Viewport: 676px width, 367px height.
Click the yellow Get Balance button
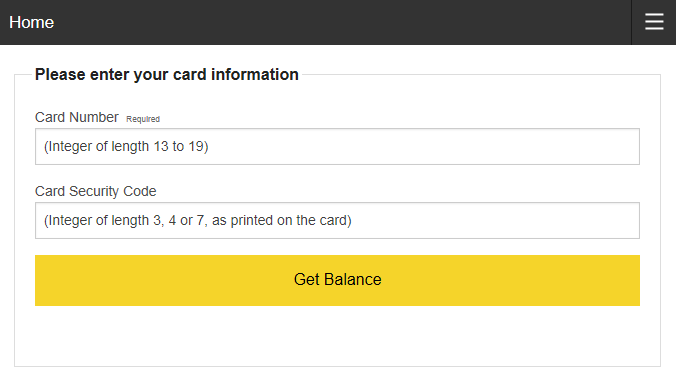click(x=337, y=280)
